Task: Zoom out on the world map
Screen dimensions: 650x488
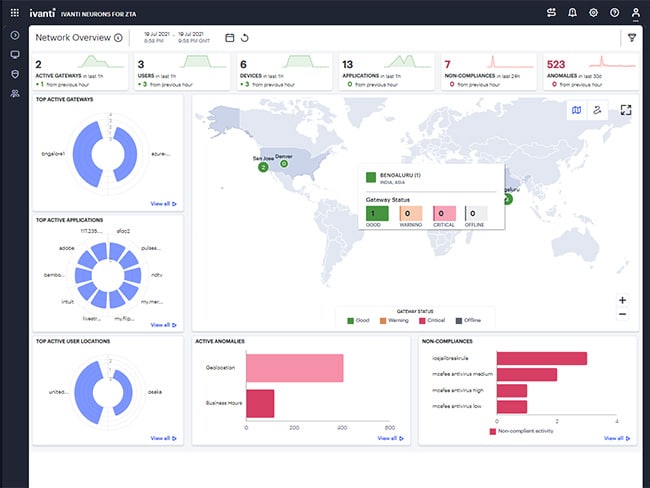Action: (x=622, y=314)
